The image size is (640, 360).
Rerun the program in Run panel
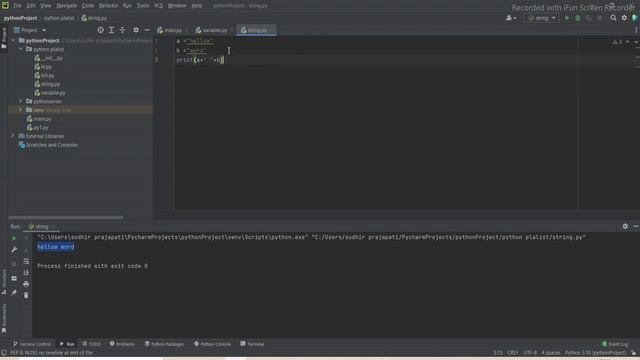[x=14, y=238]
